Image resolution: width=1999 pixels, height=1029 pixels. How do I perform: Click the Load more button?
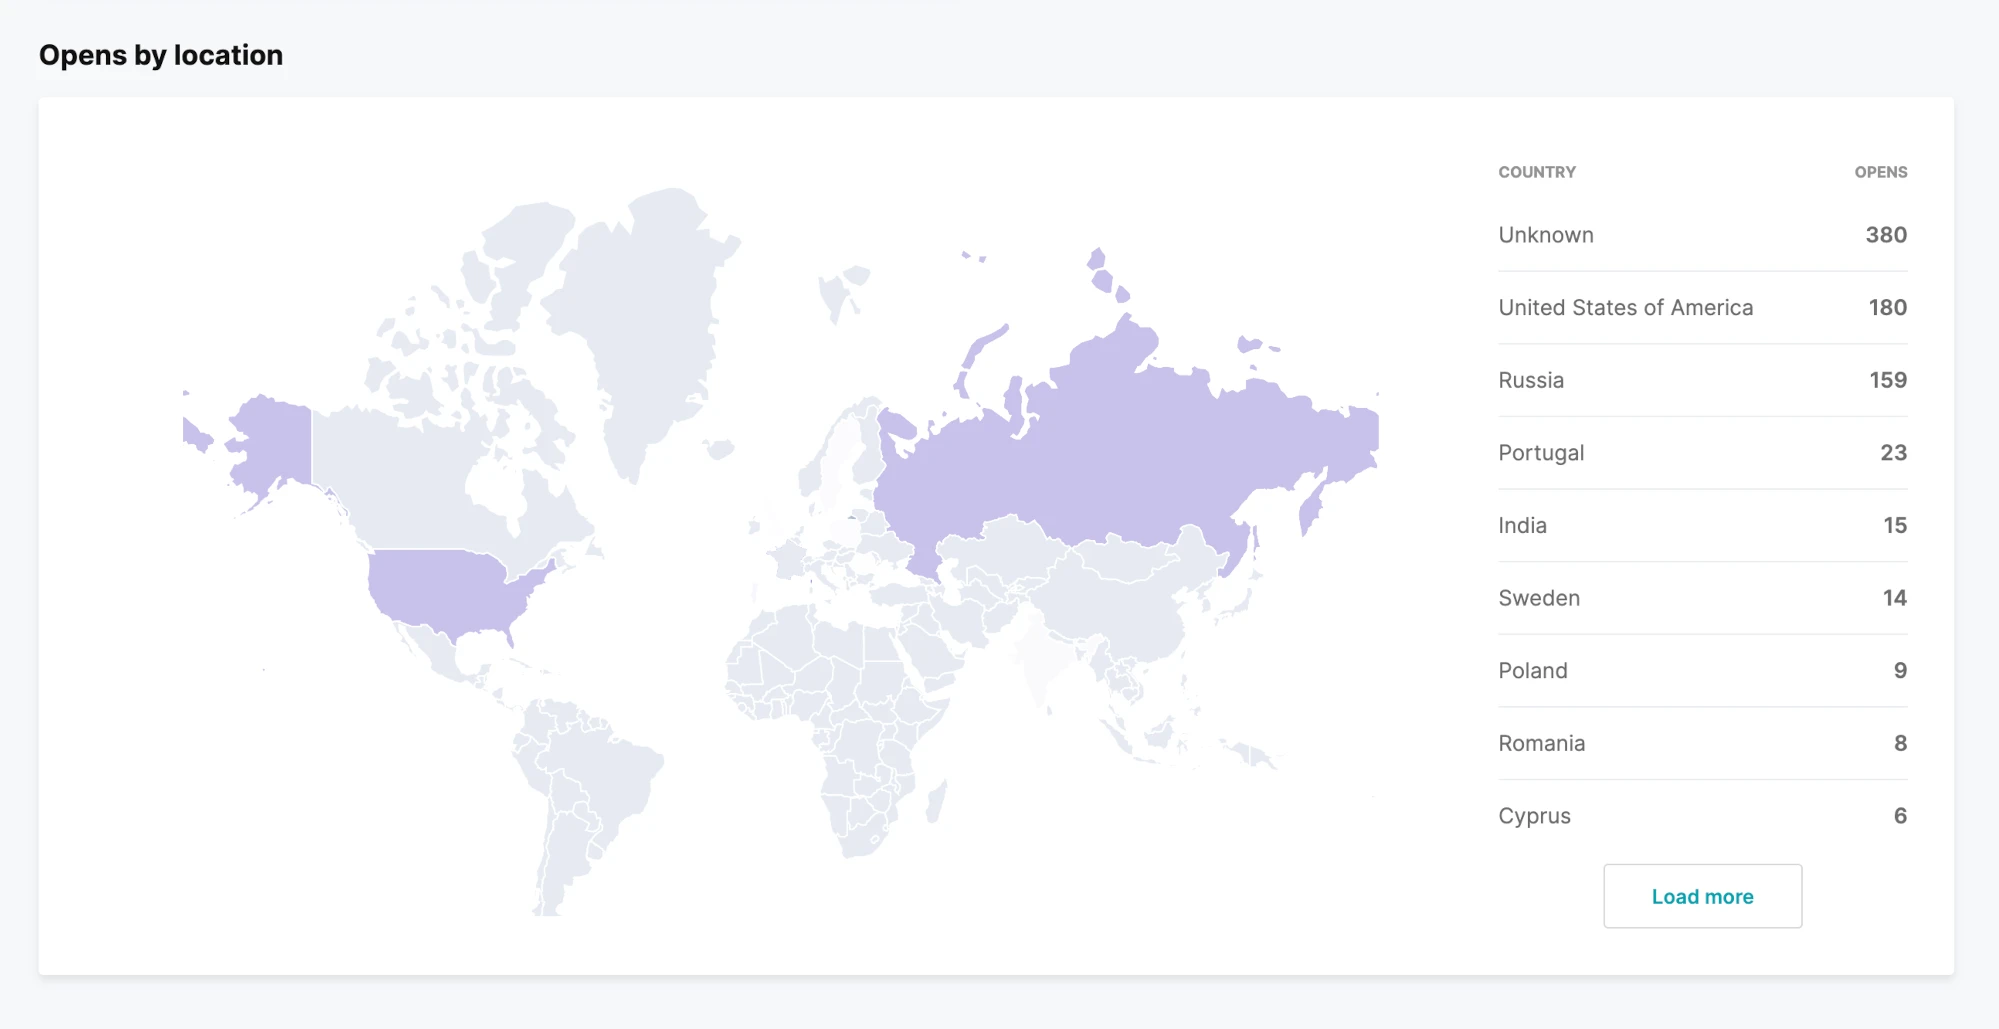[x=1702, y=896]
